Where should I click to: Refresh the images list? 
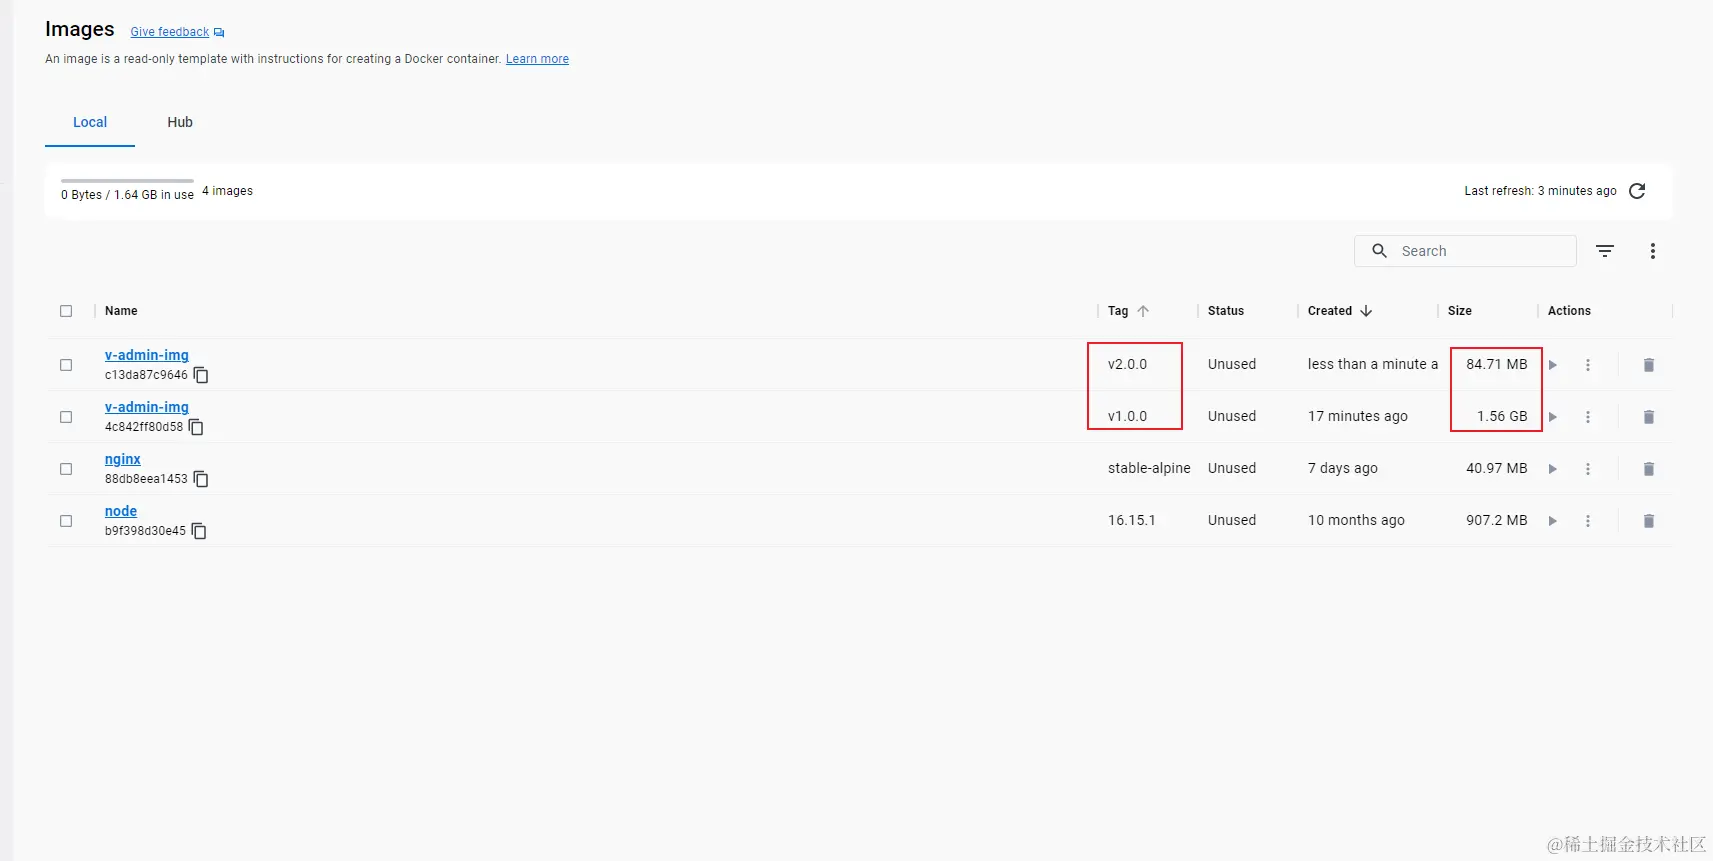click(x=1637, y=191)
